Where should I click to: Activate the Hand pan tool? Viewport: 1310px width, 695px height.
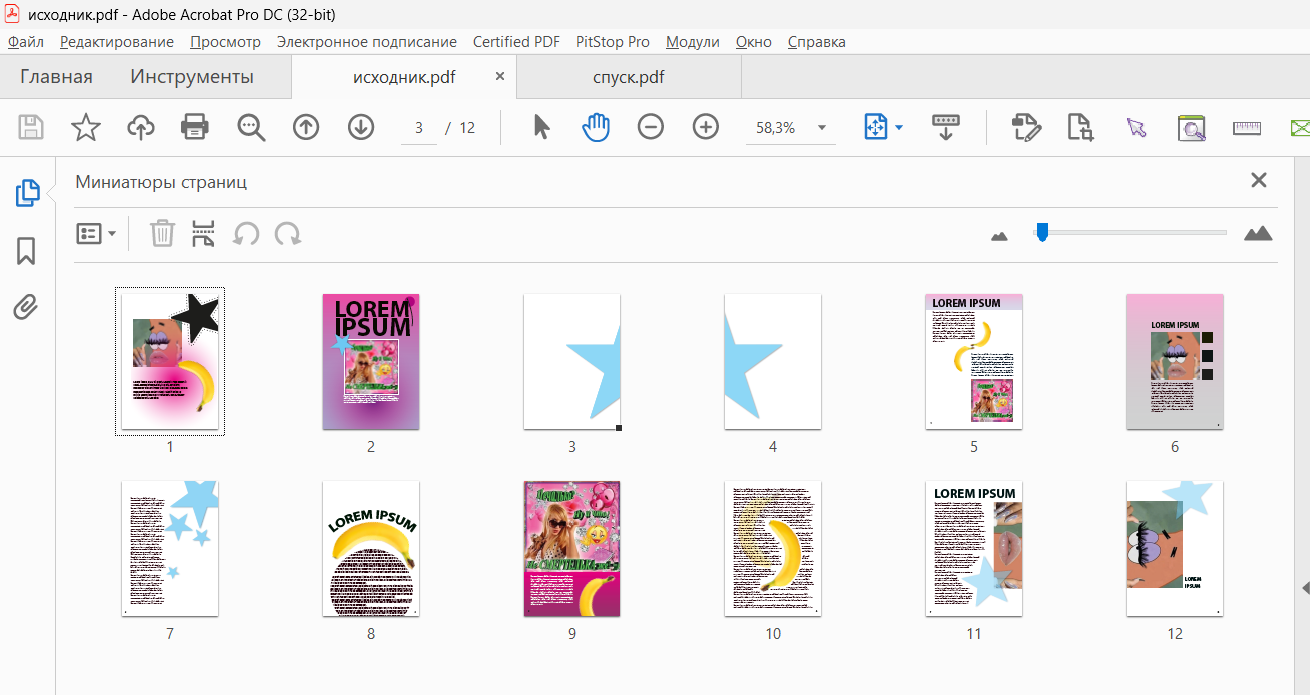[596, 127]
